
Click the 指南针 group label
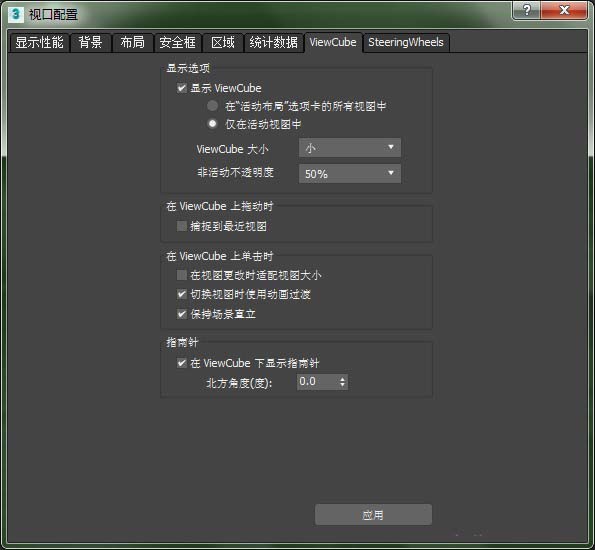pos(182,342)
